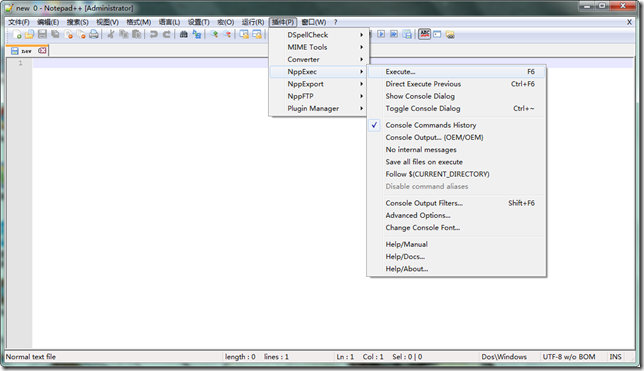Image resolution: width=644 pixels, height=371 pixels.
Task: Click the NppExec console window toolbar icon
Action: (437, 35)
